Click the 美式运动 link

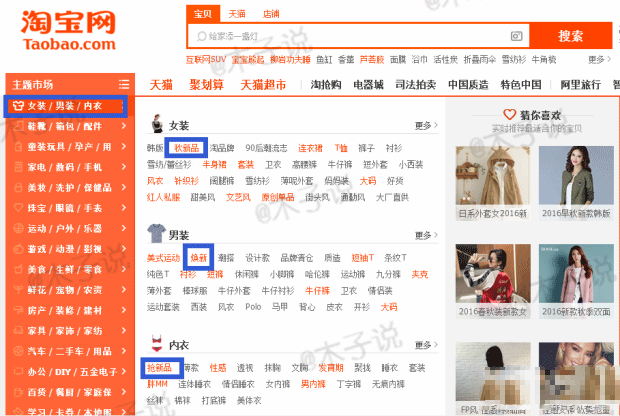click(163, 258)
